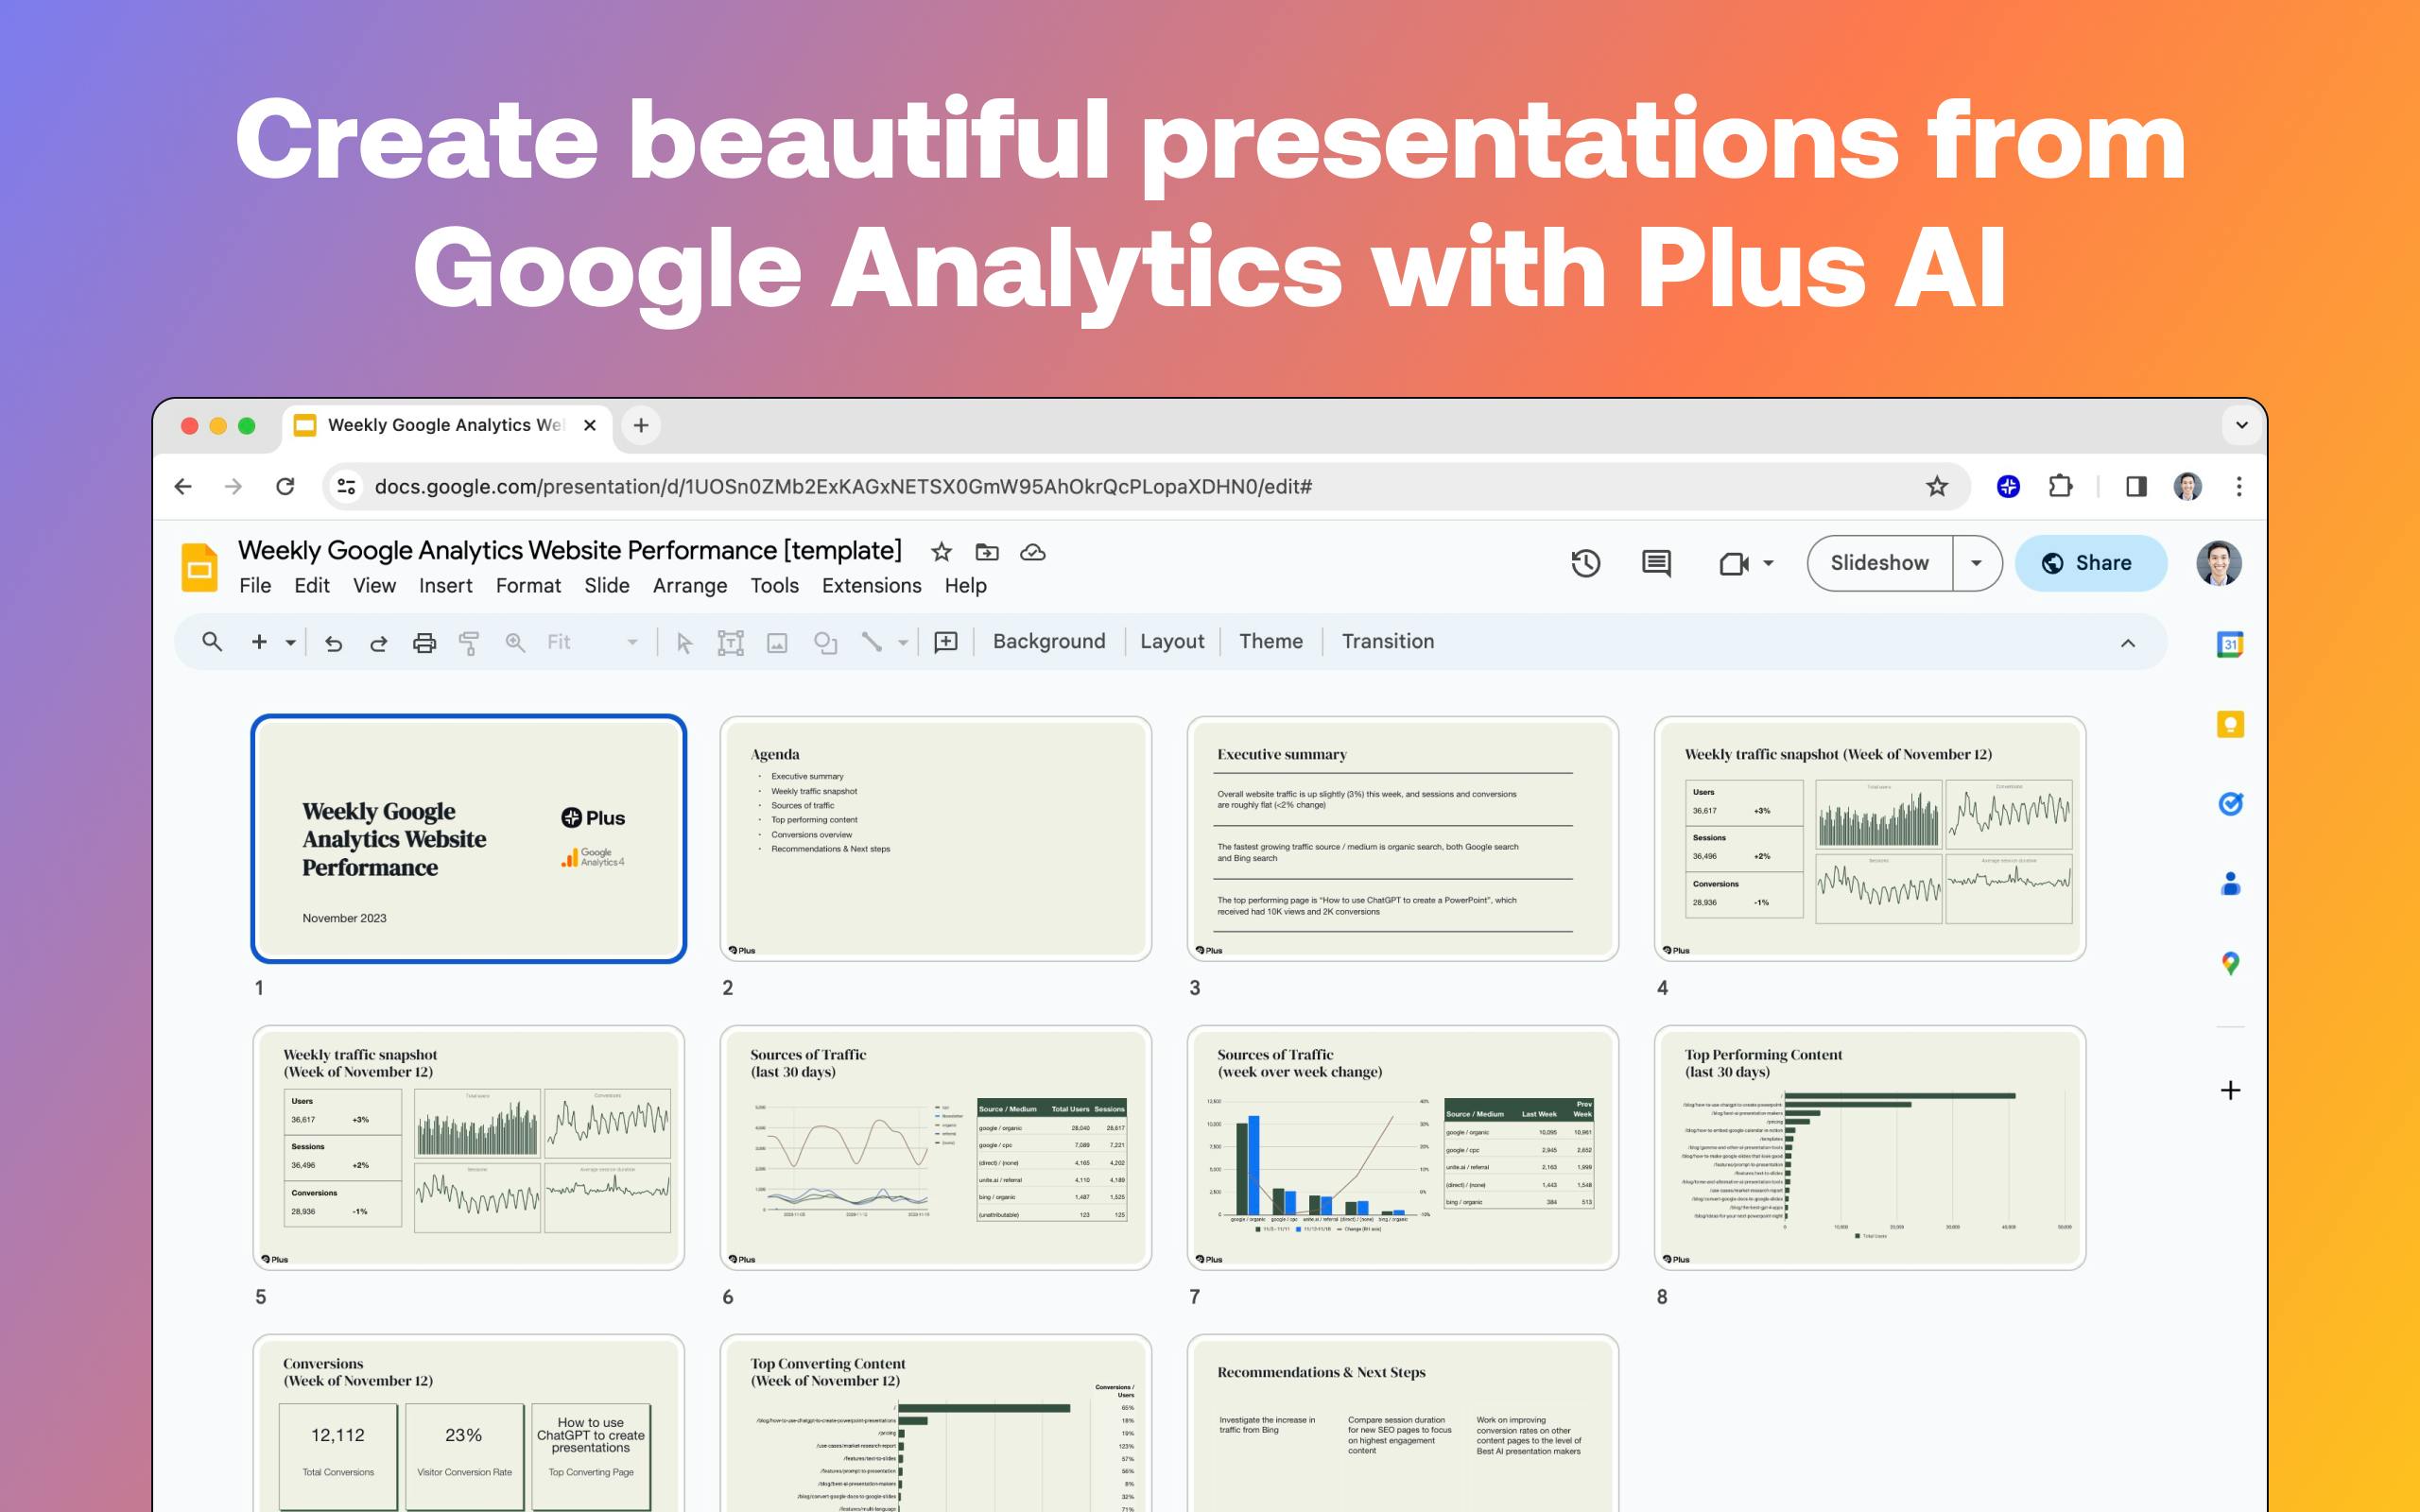
Task: Click the camera meet icon
Action: point(1734,564)
